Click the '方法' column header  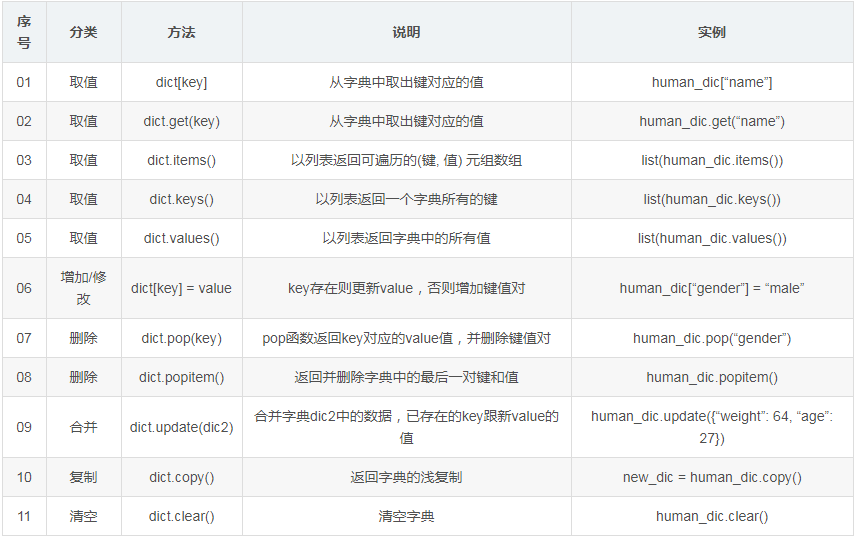[181, 32]
